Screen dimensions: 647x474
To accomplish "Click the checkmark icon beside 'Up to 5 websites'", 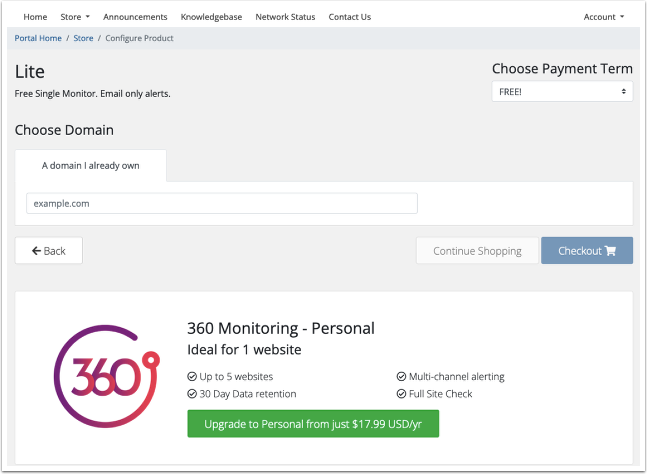I will click(x=192, y=376).
